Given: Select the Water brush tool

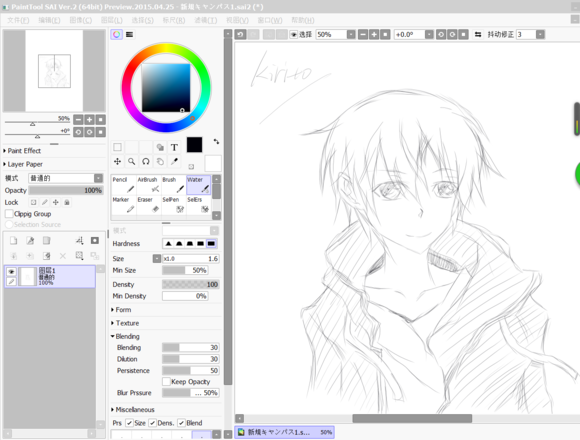Looking at the screenshot, I should click(198, 185).
